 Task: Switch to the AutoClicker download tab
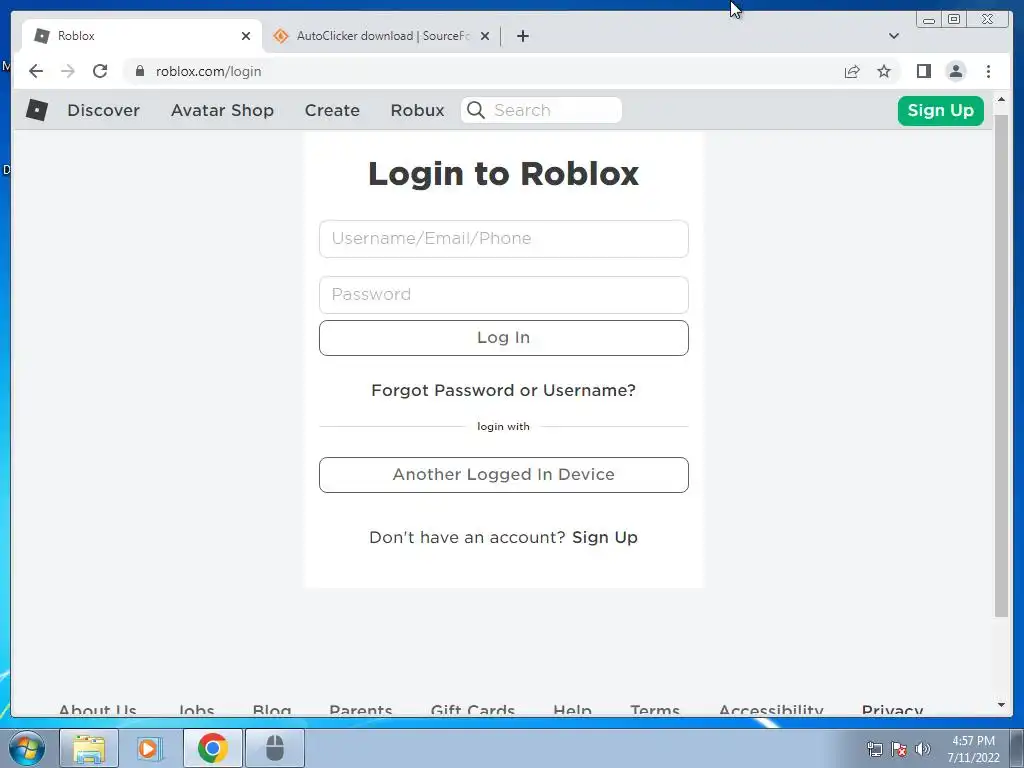click(x=381, y=36)
